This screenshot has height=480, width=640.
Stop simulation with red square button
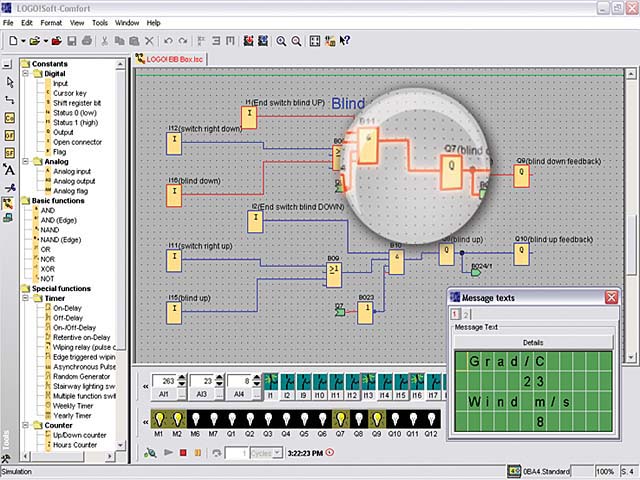pos(182,453)
